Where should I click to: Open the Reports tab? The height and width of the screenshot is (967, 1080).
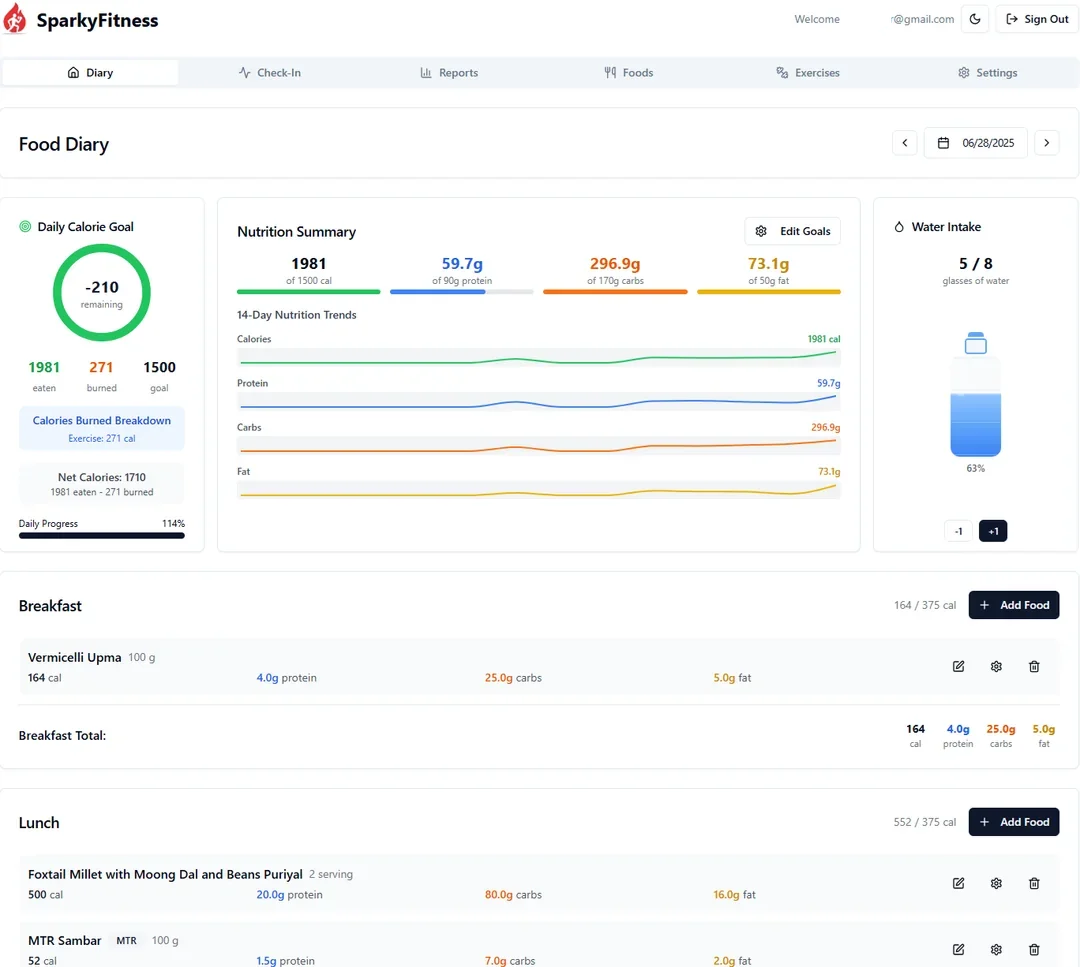point(449,73)
